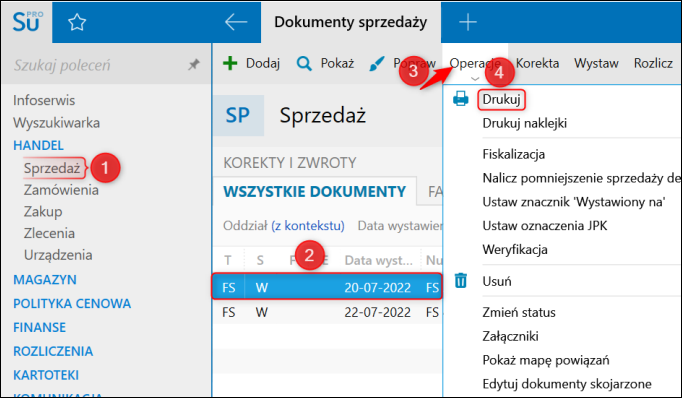Expand the ROZLICZENIA sidebar section

coord(53,351)
